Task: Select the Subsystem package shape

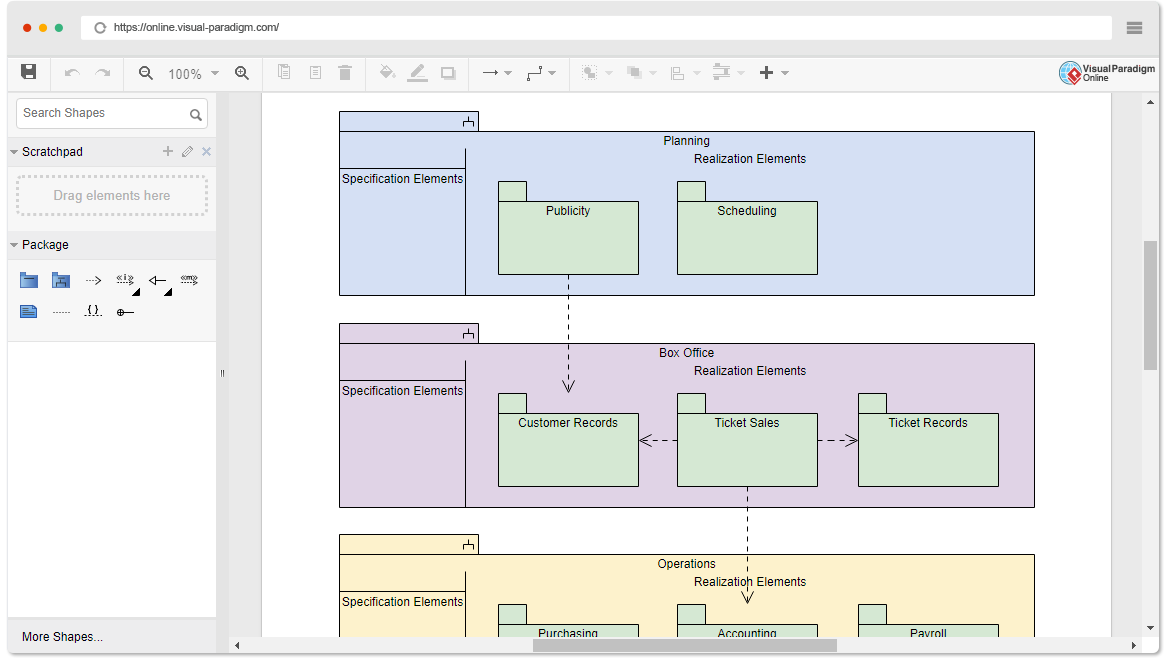Action: (x=61, y=280)
